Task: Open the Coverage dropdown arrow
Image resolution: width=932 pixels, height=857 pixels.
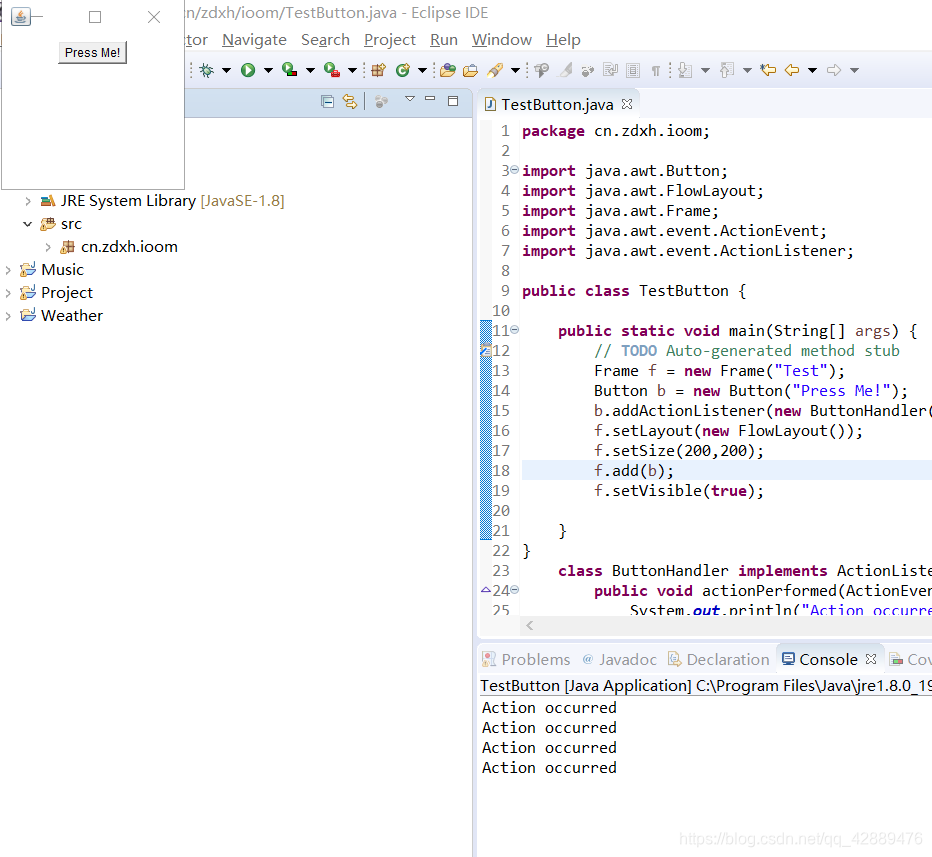Action: click(x=310, y=70)
